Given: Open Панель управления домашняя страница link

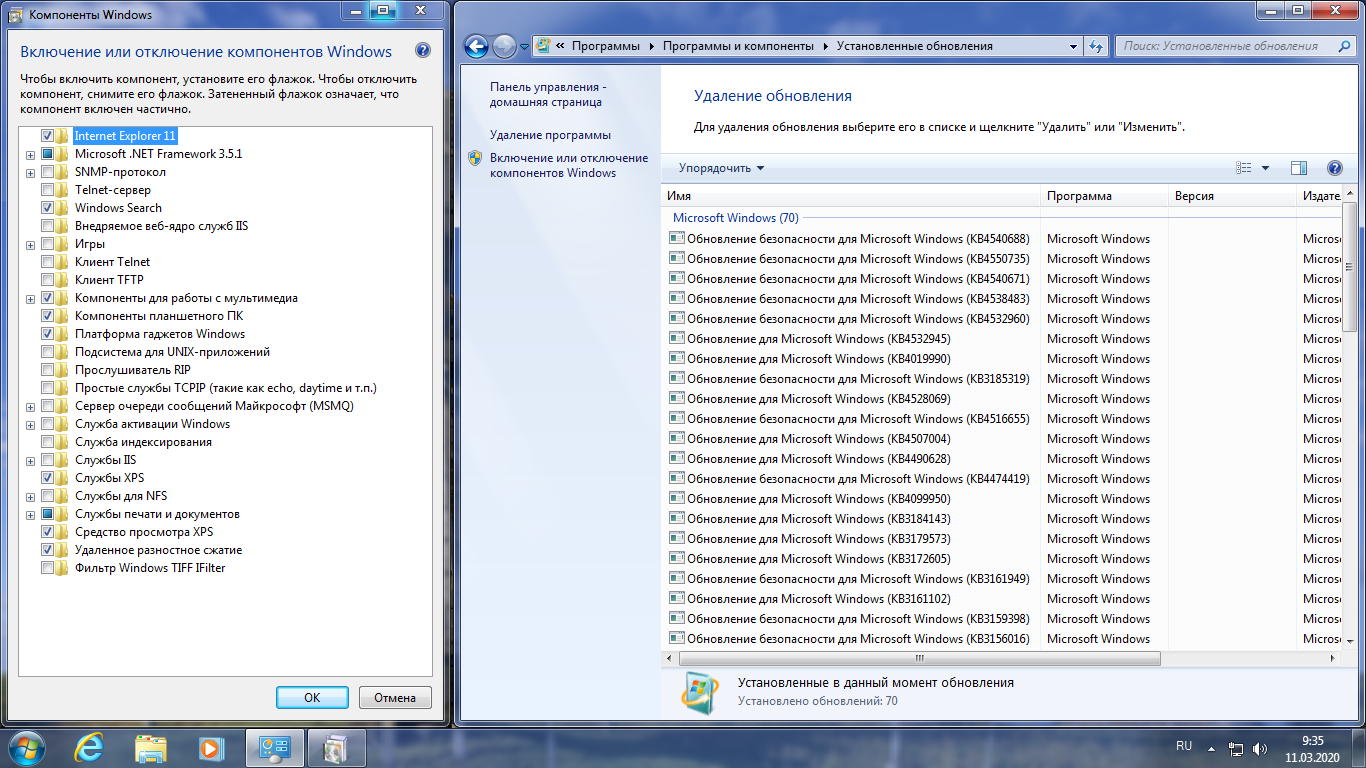Looking at the screenshot, I should pyautogui.click(x=547, y=94).
